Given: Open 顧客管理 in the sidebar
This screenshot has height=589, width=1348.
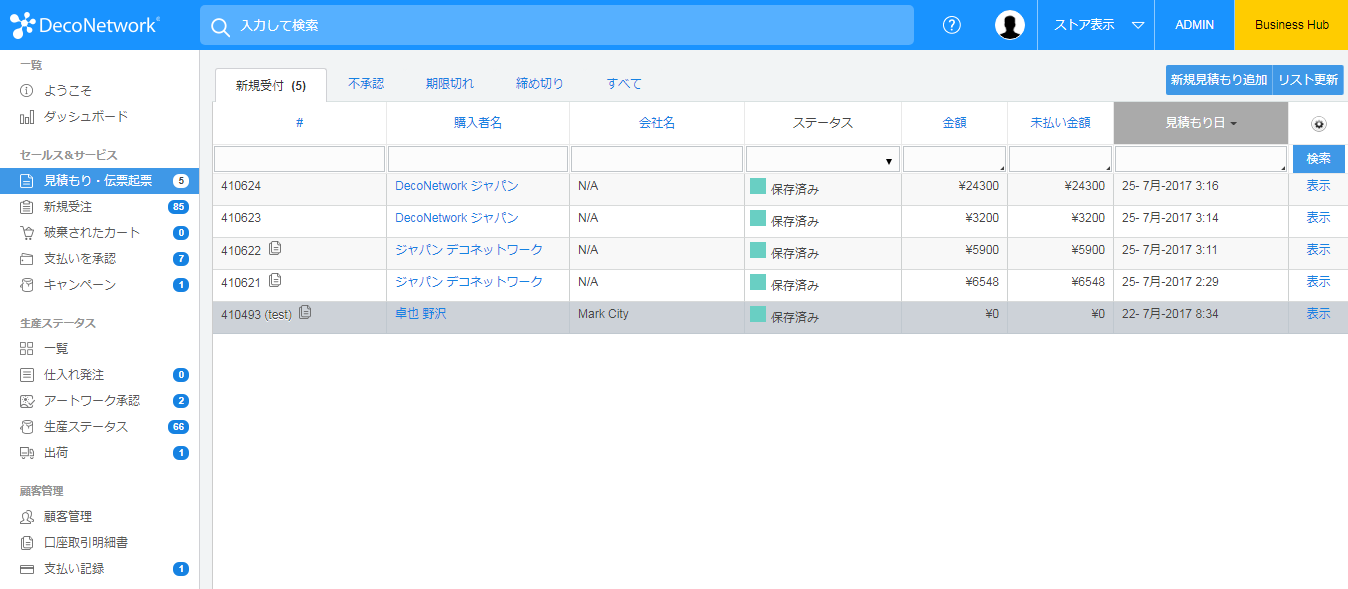Looking at the screenshot, I should pyautogui.click(x=67, y=517).
